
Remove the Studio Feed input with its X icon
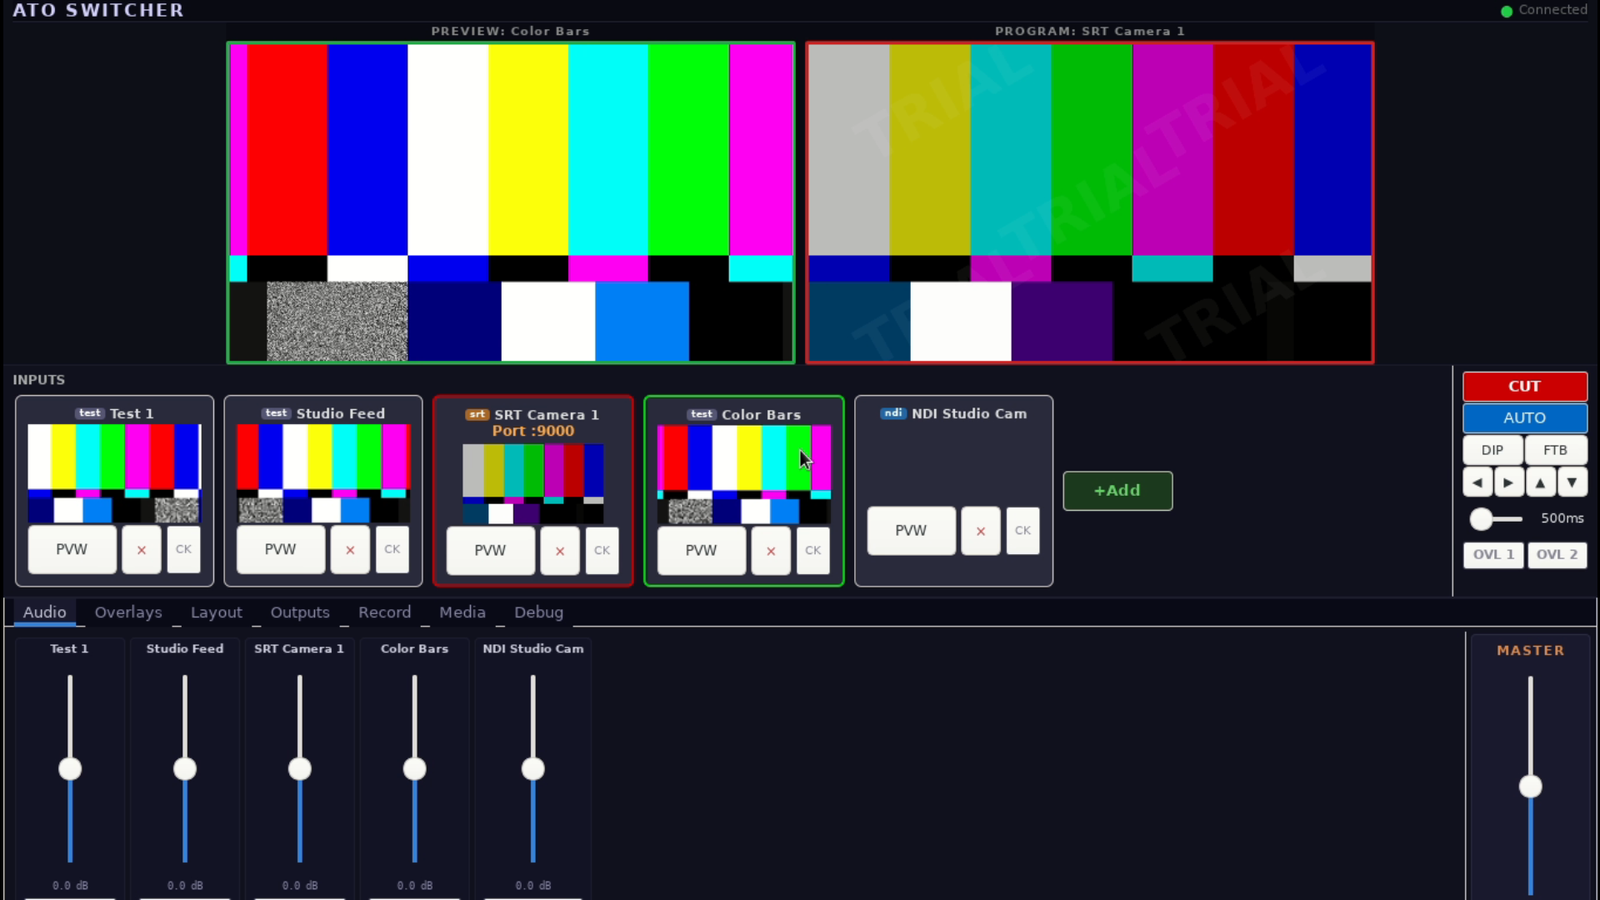(350, 550)
